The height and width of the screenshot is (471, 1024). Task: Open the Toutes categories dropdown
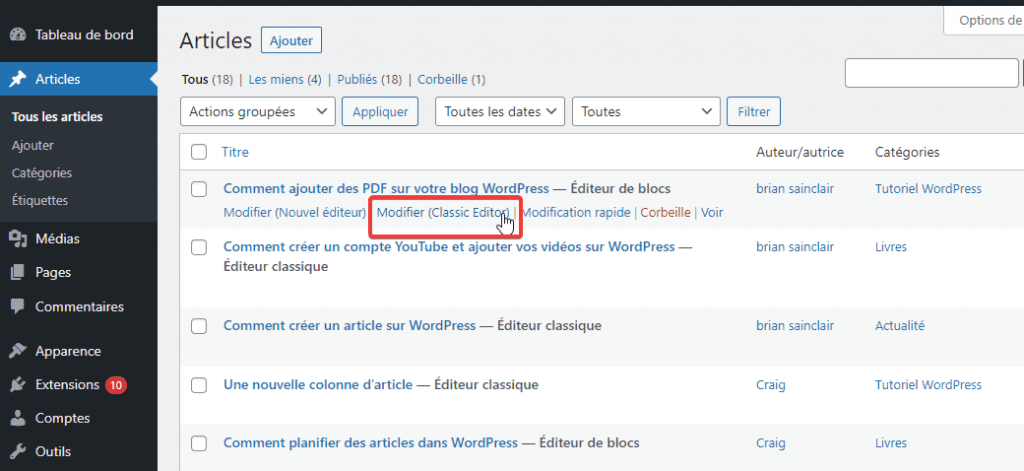coord(646,112)
